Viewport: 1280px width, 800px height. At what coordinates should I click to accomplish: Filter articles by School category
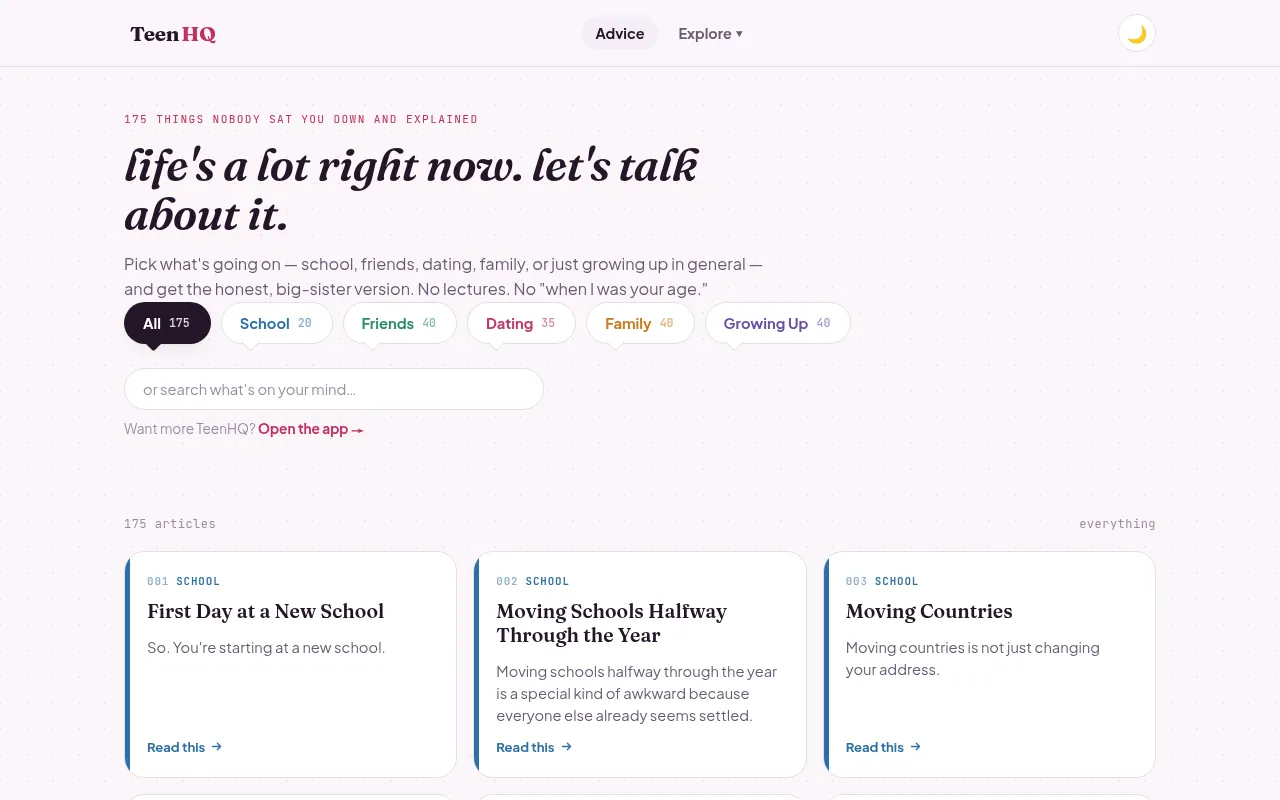pyautogui.click(x=276, y=323)
